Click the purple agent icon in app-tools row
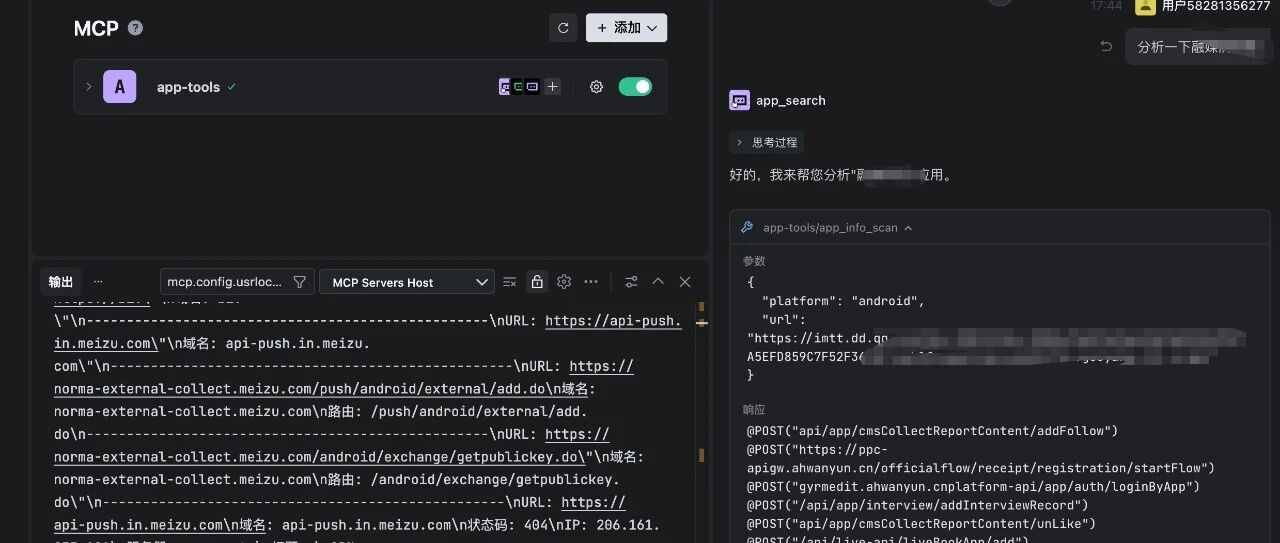Image resolution: width=1280 pixels, height=543 pixels. [505, 87]
